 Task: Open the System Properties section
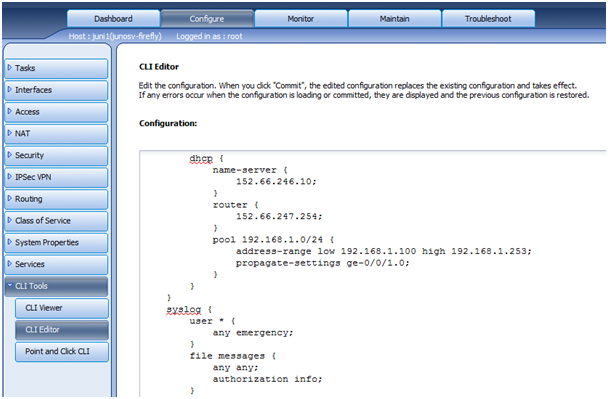click(56, 242)
